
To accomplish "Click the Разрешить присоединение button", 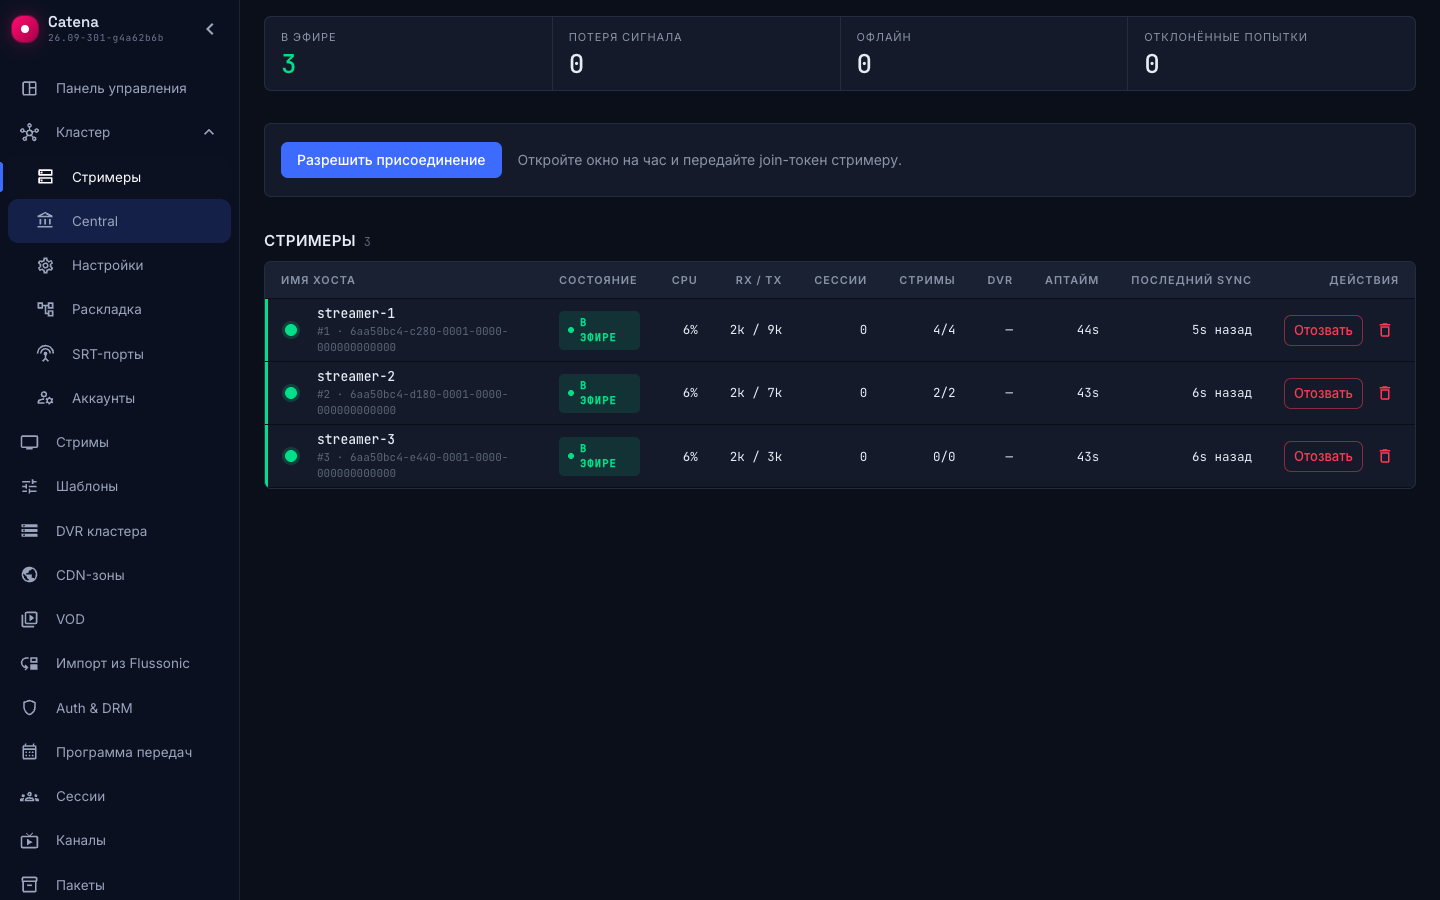I will pos(391,160).
